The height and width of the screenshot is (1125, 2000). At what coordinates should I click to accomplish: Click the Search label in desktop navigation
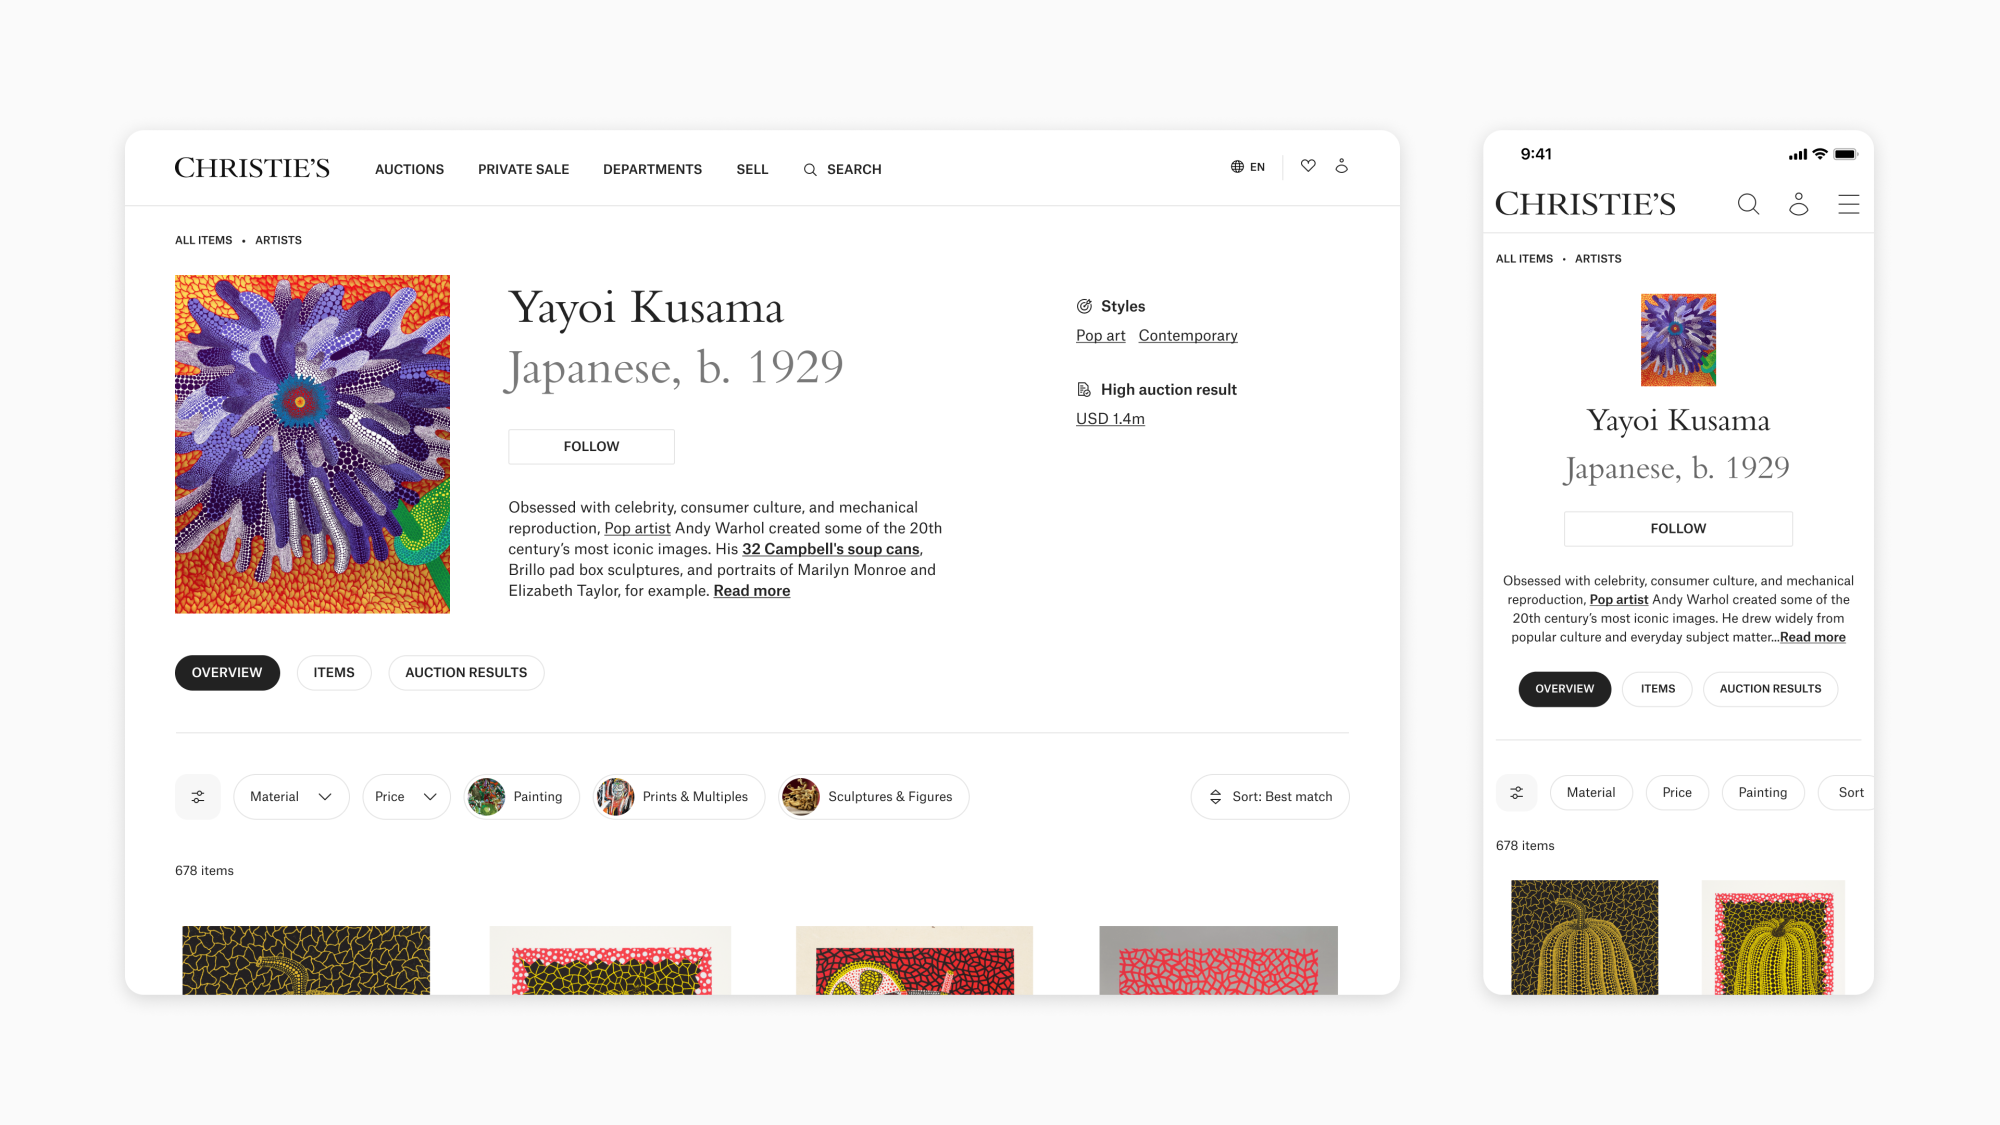854,170
